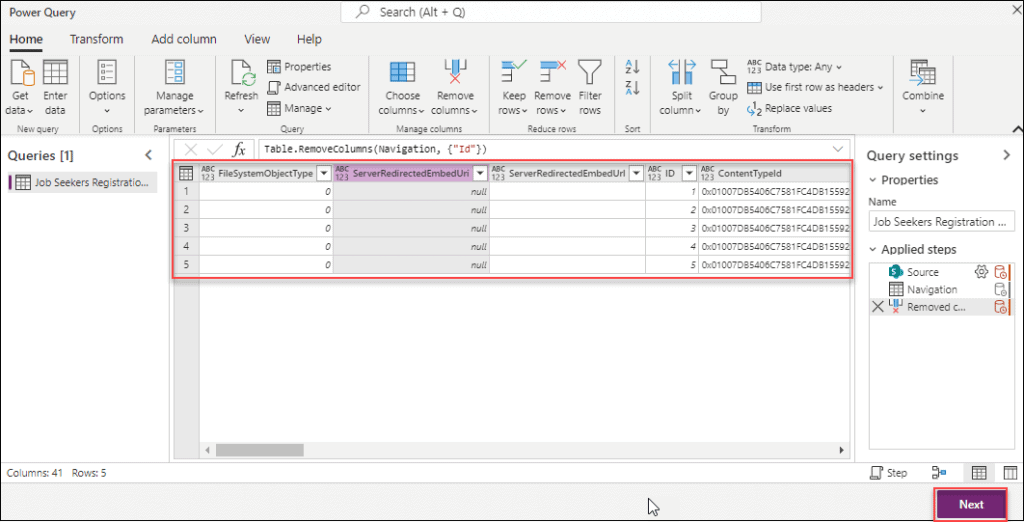The height and width of the screenshot is (522, 1024).
Task: Collapse the Queries pane
Action: point(148,155)
